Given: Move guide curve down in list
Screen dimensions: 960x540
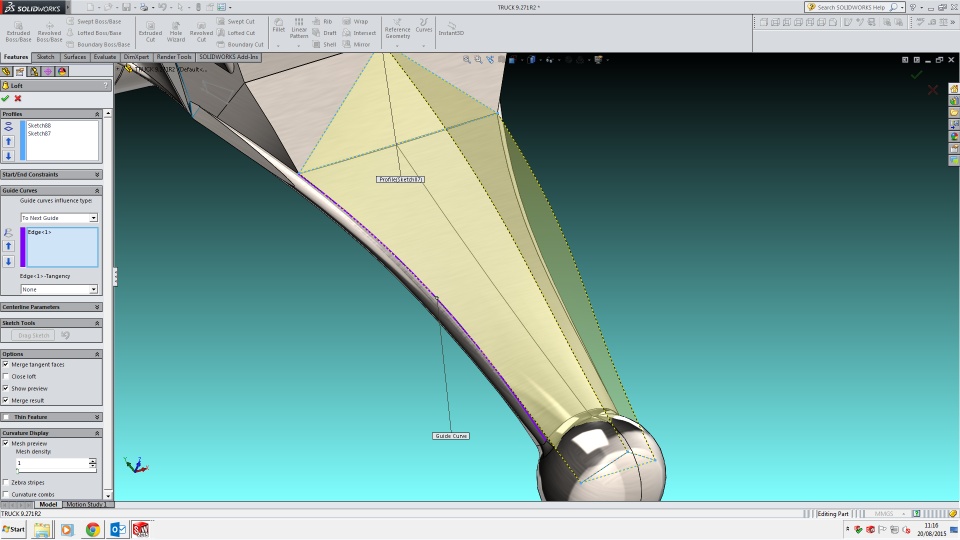Looking at the screenshot, I should pyautogui.click(x=9, y=261).
